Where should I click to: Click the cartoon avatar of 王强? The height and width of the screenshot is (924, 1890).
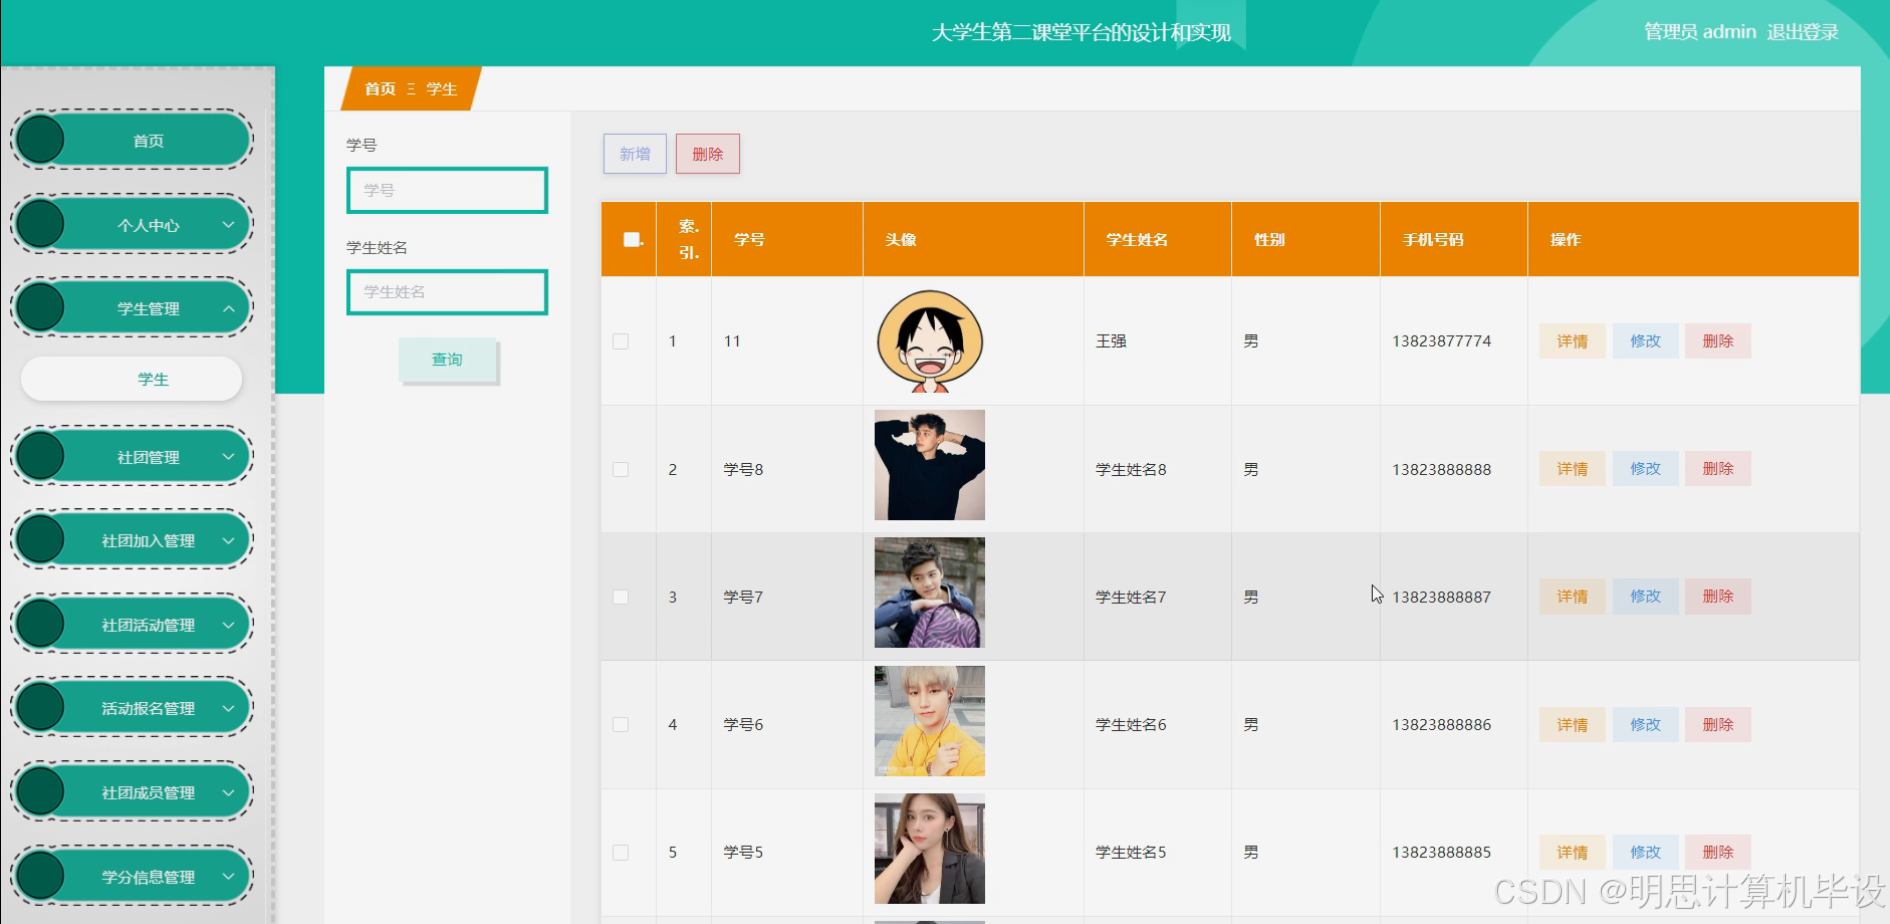(x=929, y=341)
